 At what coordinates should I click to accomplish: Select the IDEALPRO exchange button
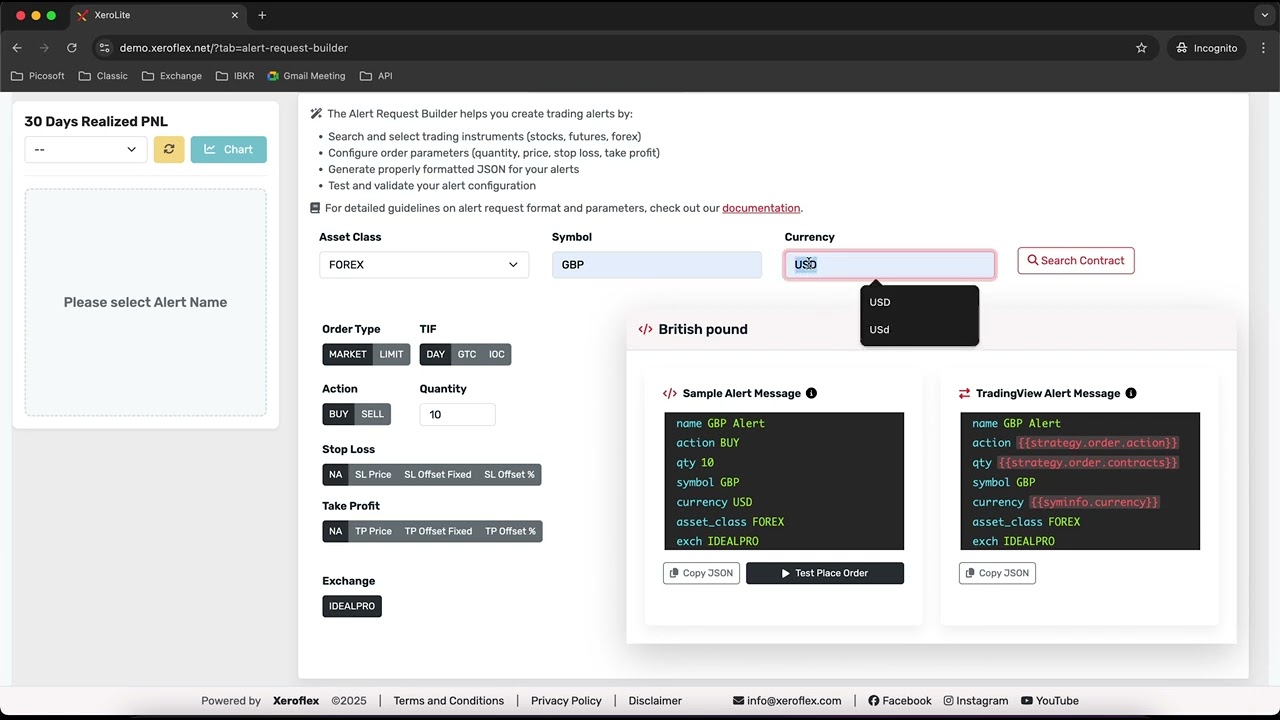coord(352,606)
